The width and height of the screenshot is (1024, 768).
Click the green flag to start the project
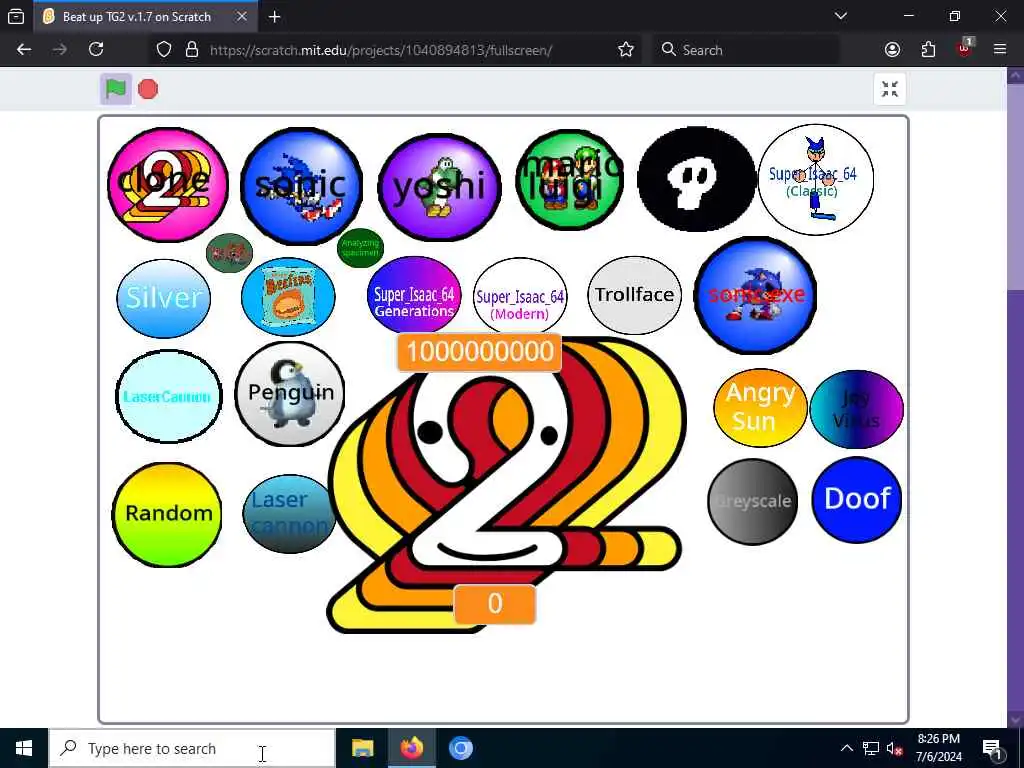point(116,89)
